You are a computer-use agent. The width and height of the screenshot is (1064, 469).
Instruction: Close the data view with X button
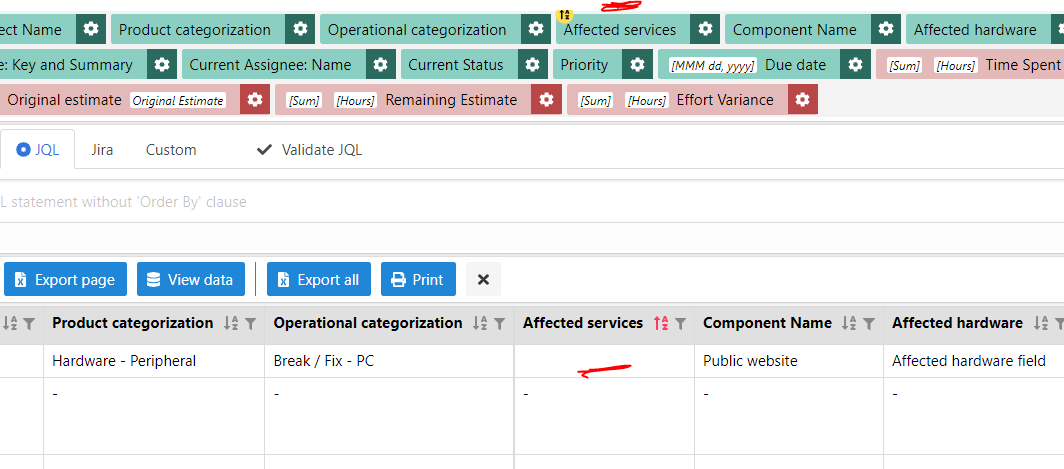tap(483, 279)
